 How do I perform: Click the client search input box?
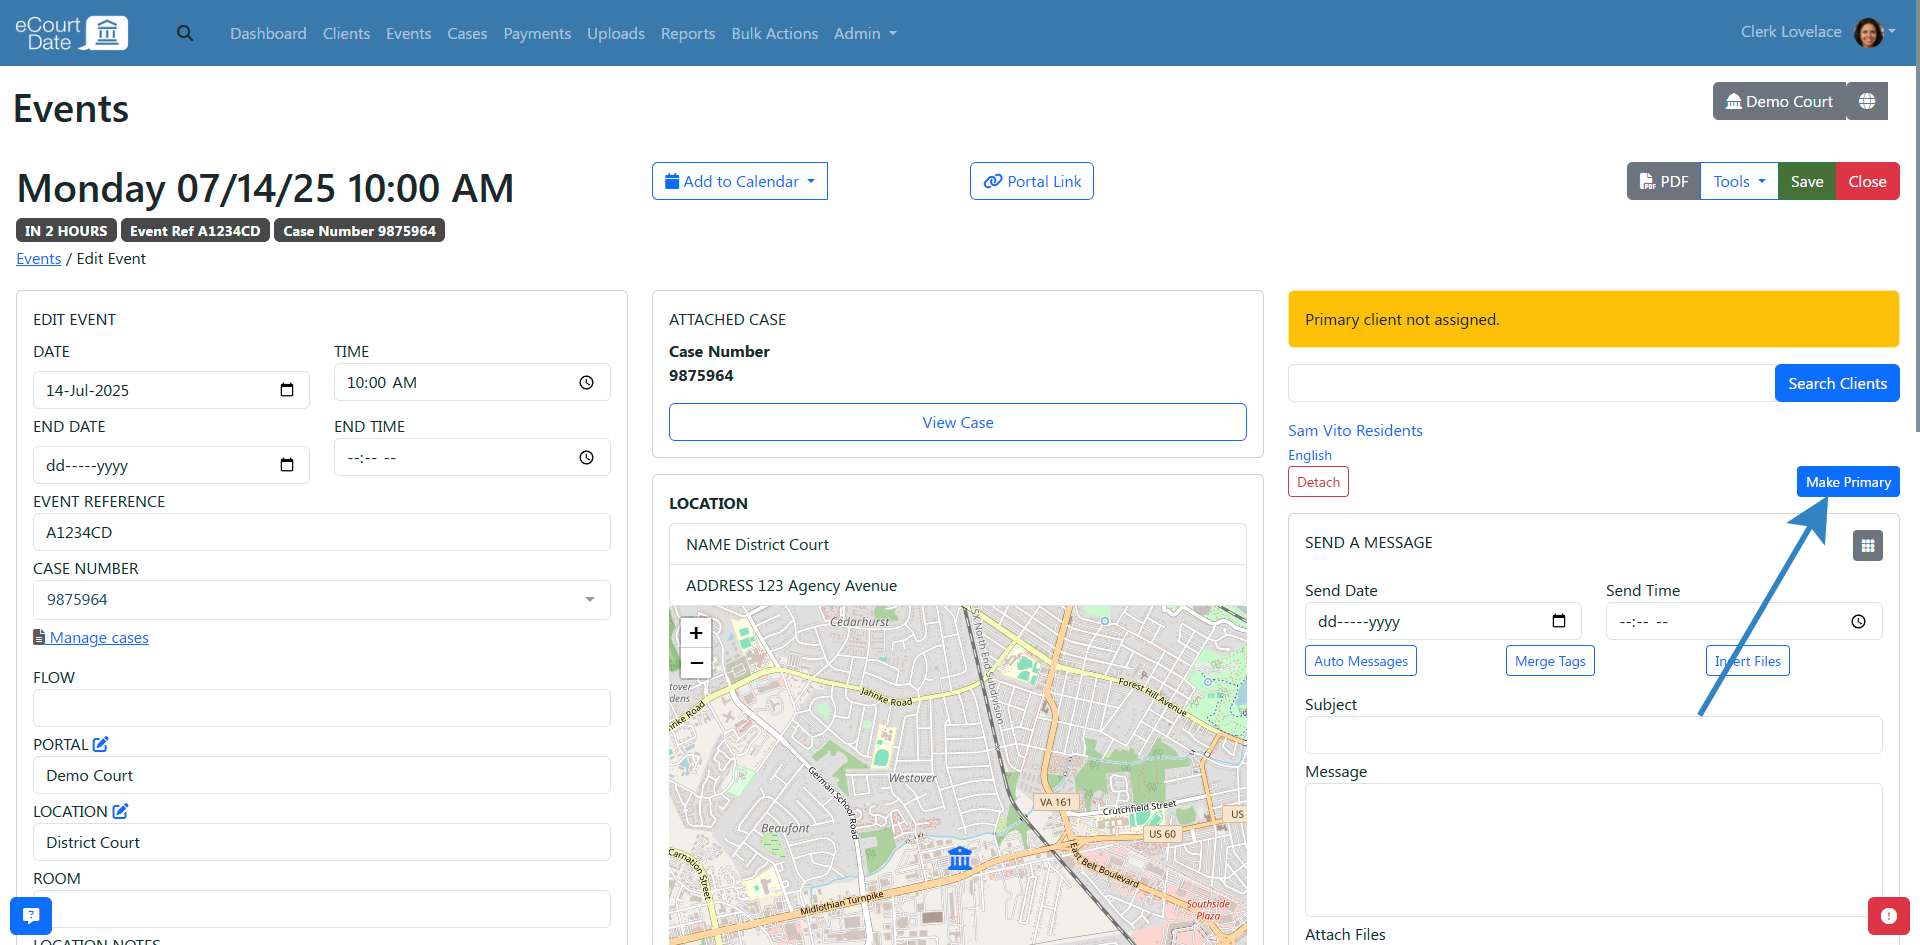[x=1531, y=383]
